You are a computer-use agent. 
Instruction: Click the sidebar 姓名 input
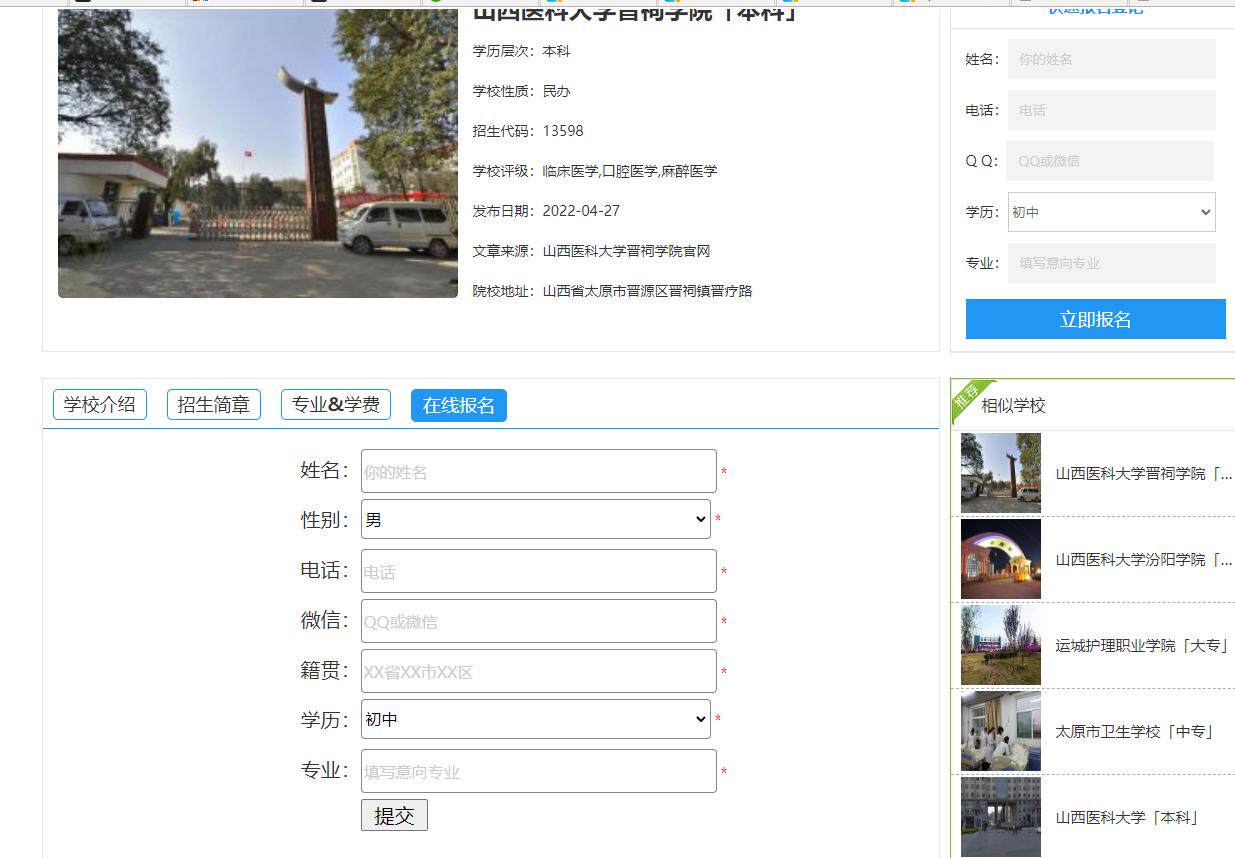coord(1112,59)
